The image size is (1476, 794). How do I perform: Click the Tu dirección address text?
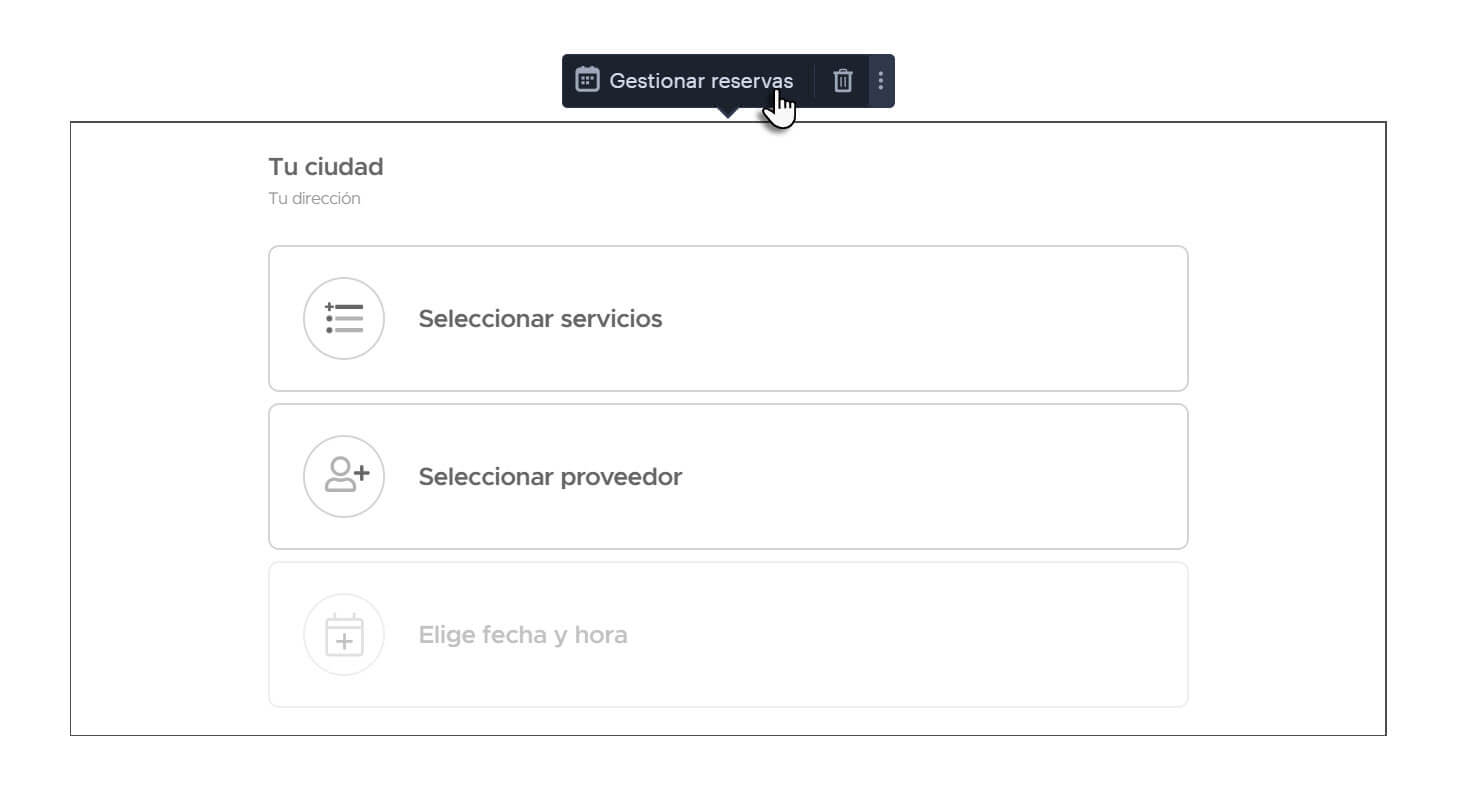pos(314,199)
